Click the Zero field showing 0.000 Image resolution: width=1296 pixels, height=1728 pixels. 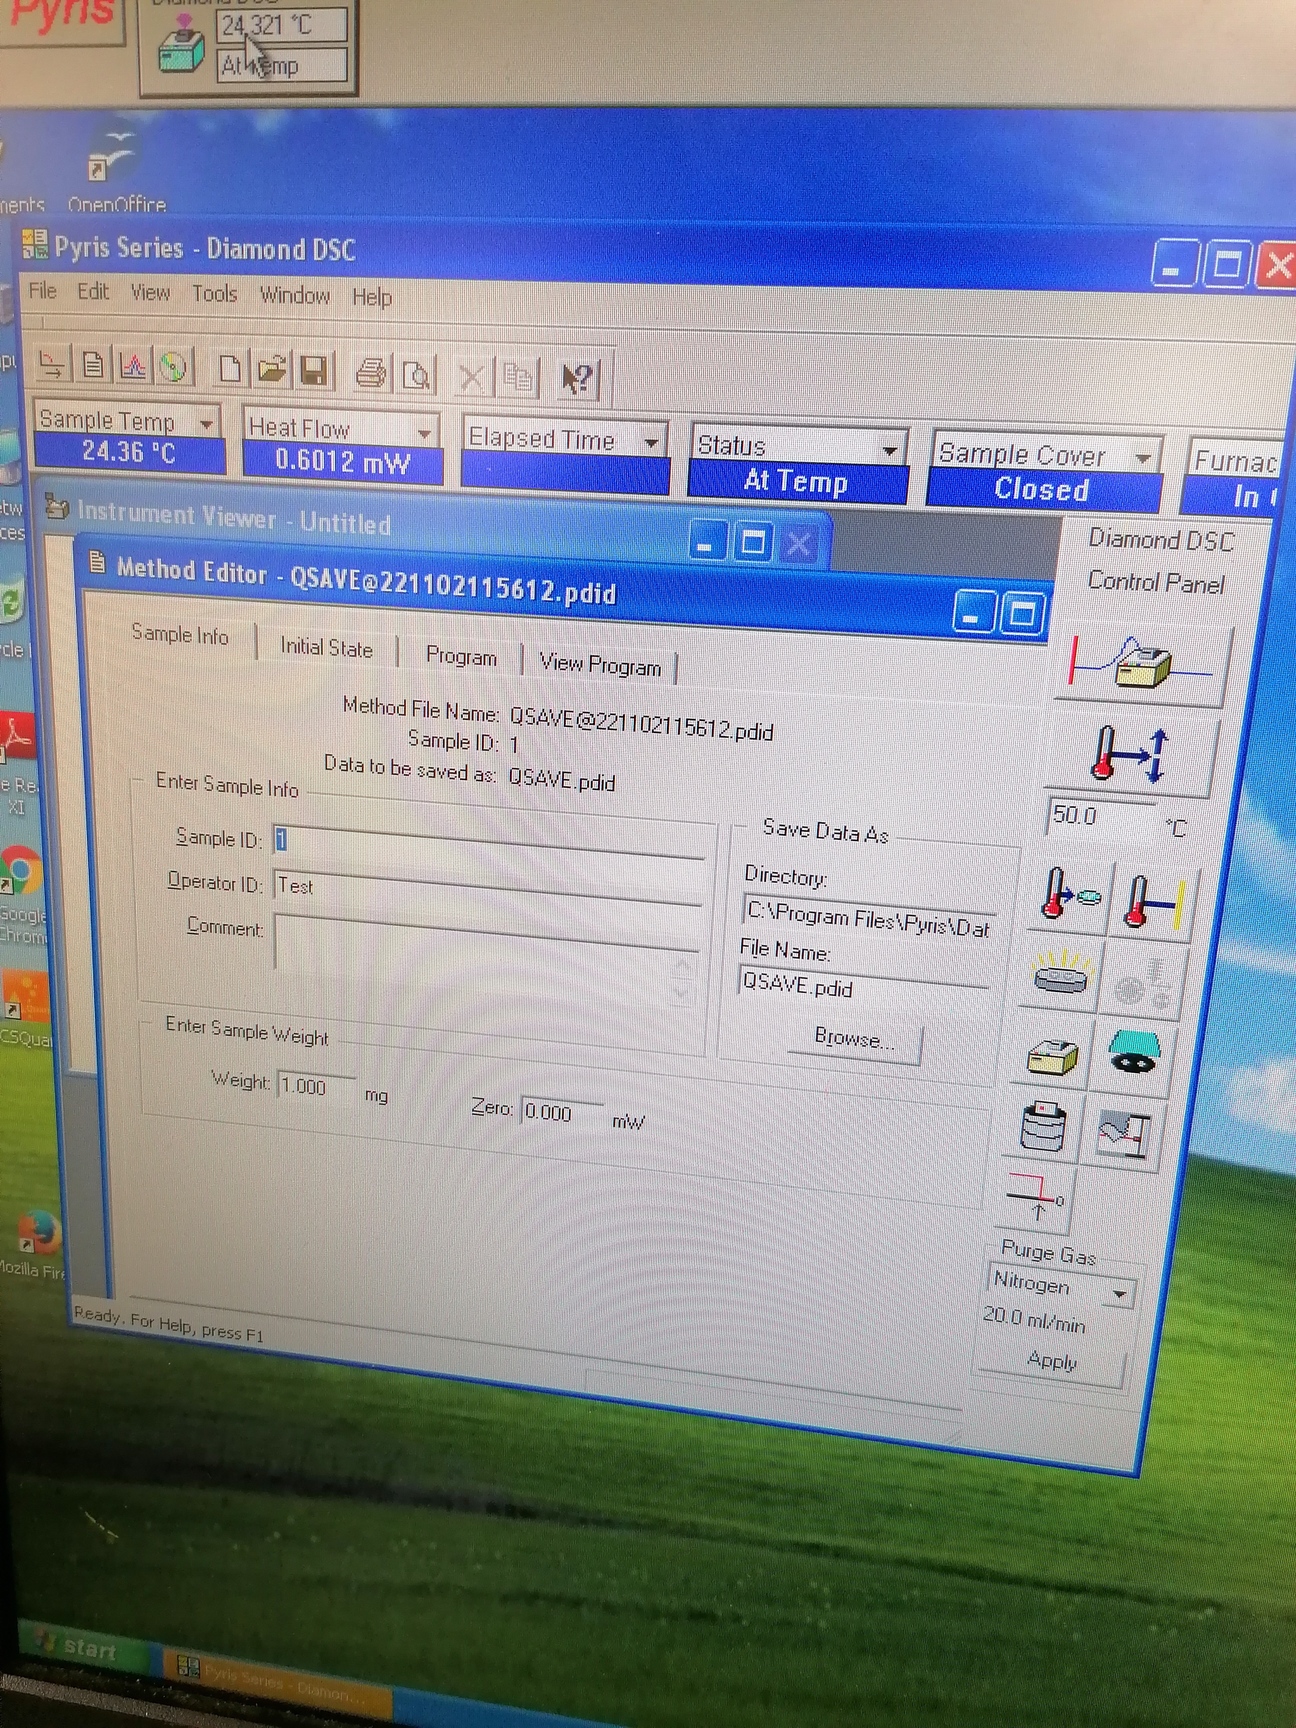[x=562, y=1112]
